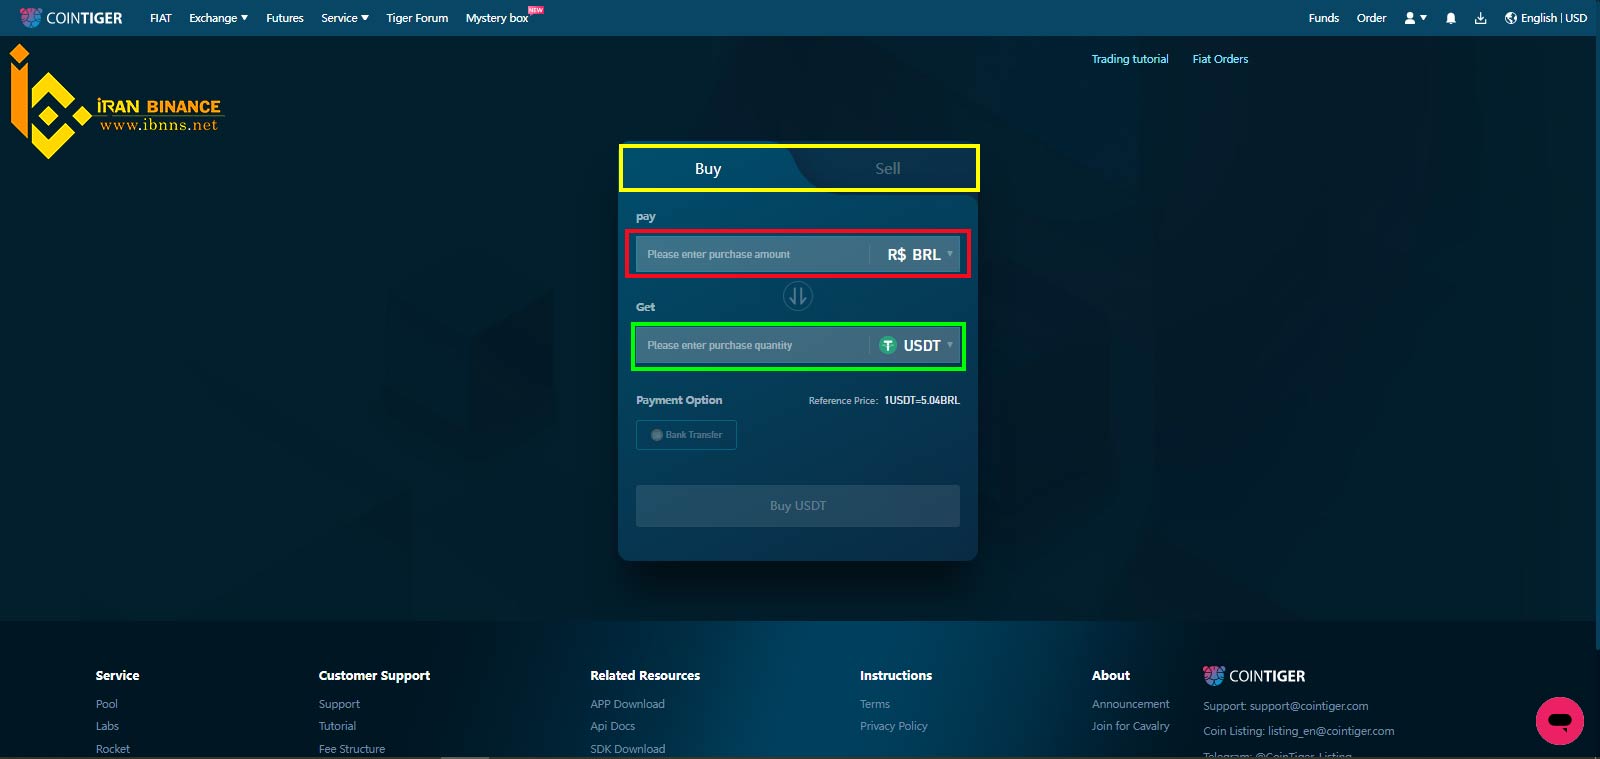The height and width of the screenshot is (759, 1600).
Task: Open SDK Download link
Action: tap(627, 749)
